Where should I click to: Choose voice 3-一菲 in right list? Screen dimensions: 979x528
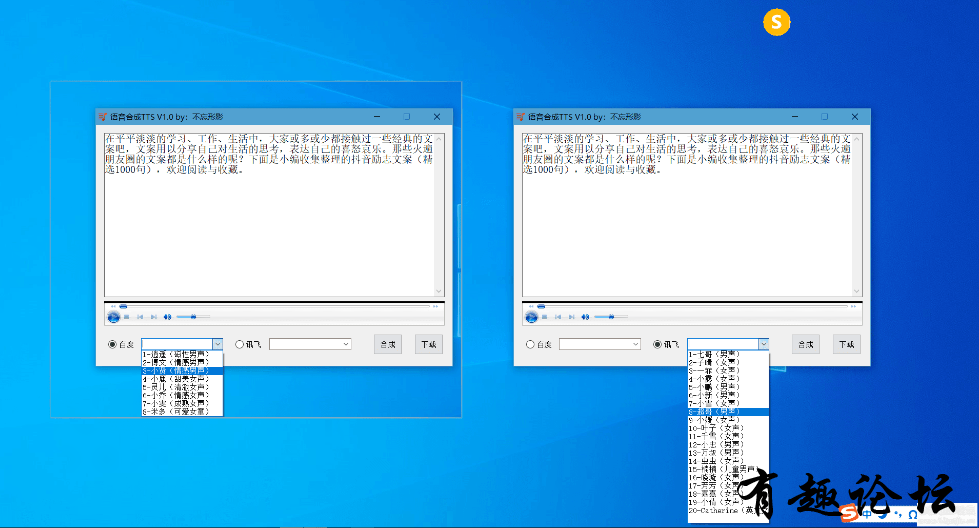pos(728,371)
